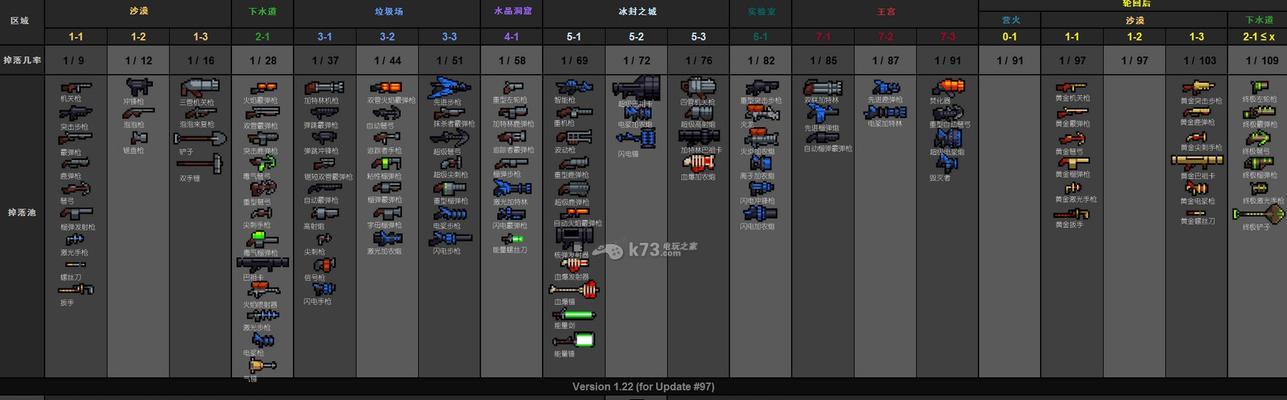The image size is (1287, 400).
Task: Select the 黄金螺丝刀 golden screwdriver icon
Action: [x=1197, y=212]
